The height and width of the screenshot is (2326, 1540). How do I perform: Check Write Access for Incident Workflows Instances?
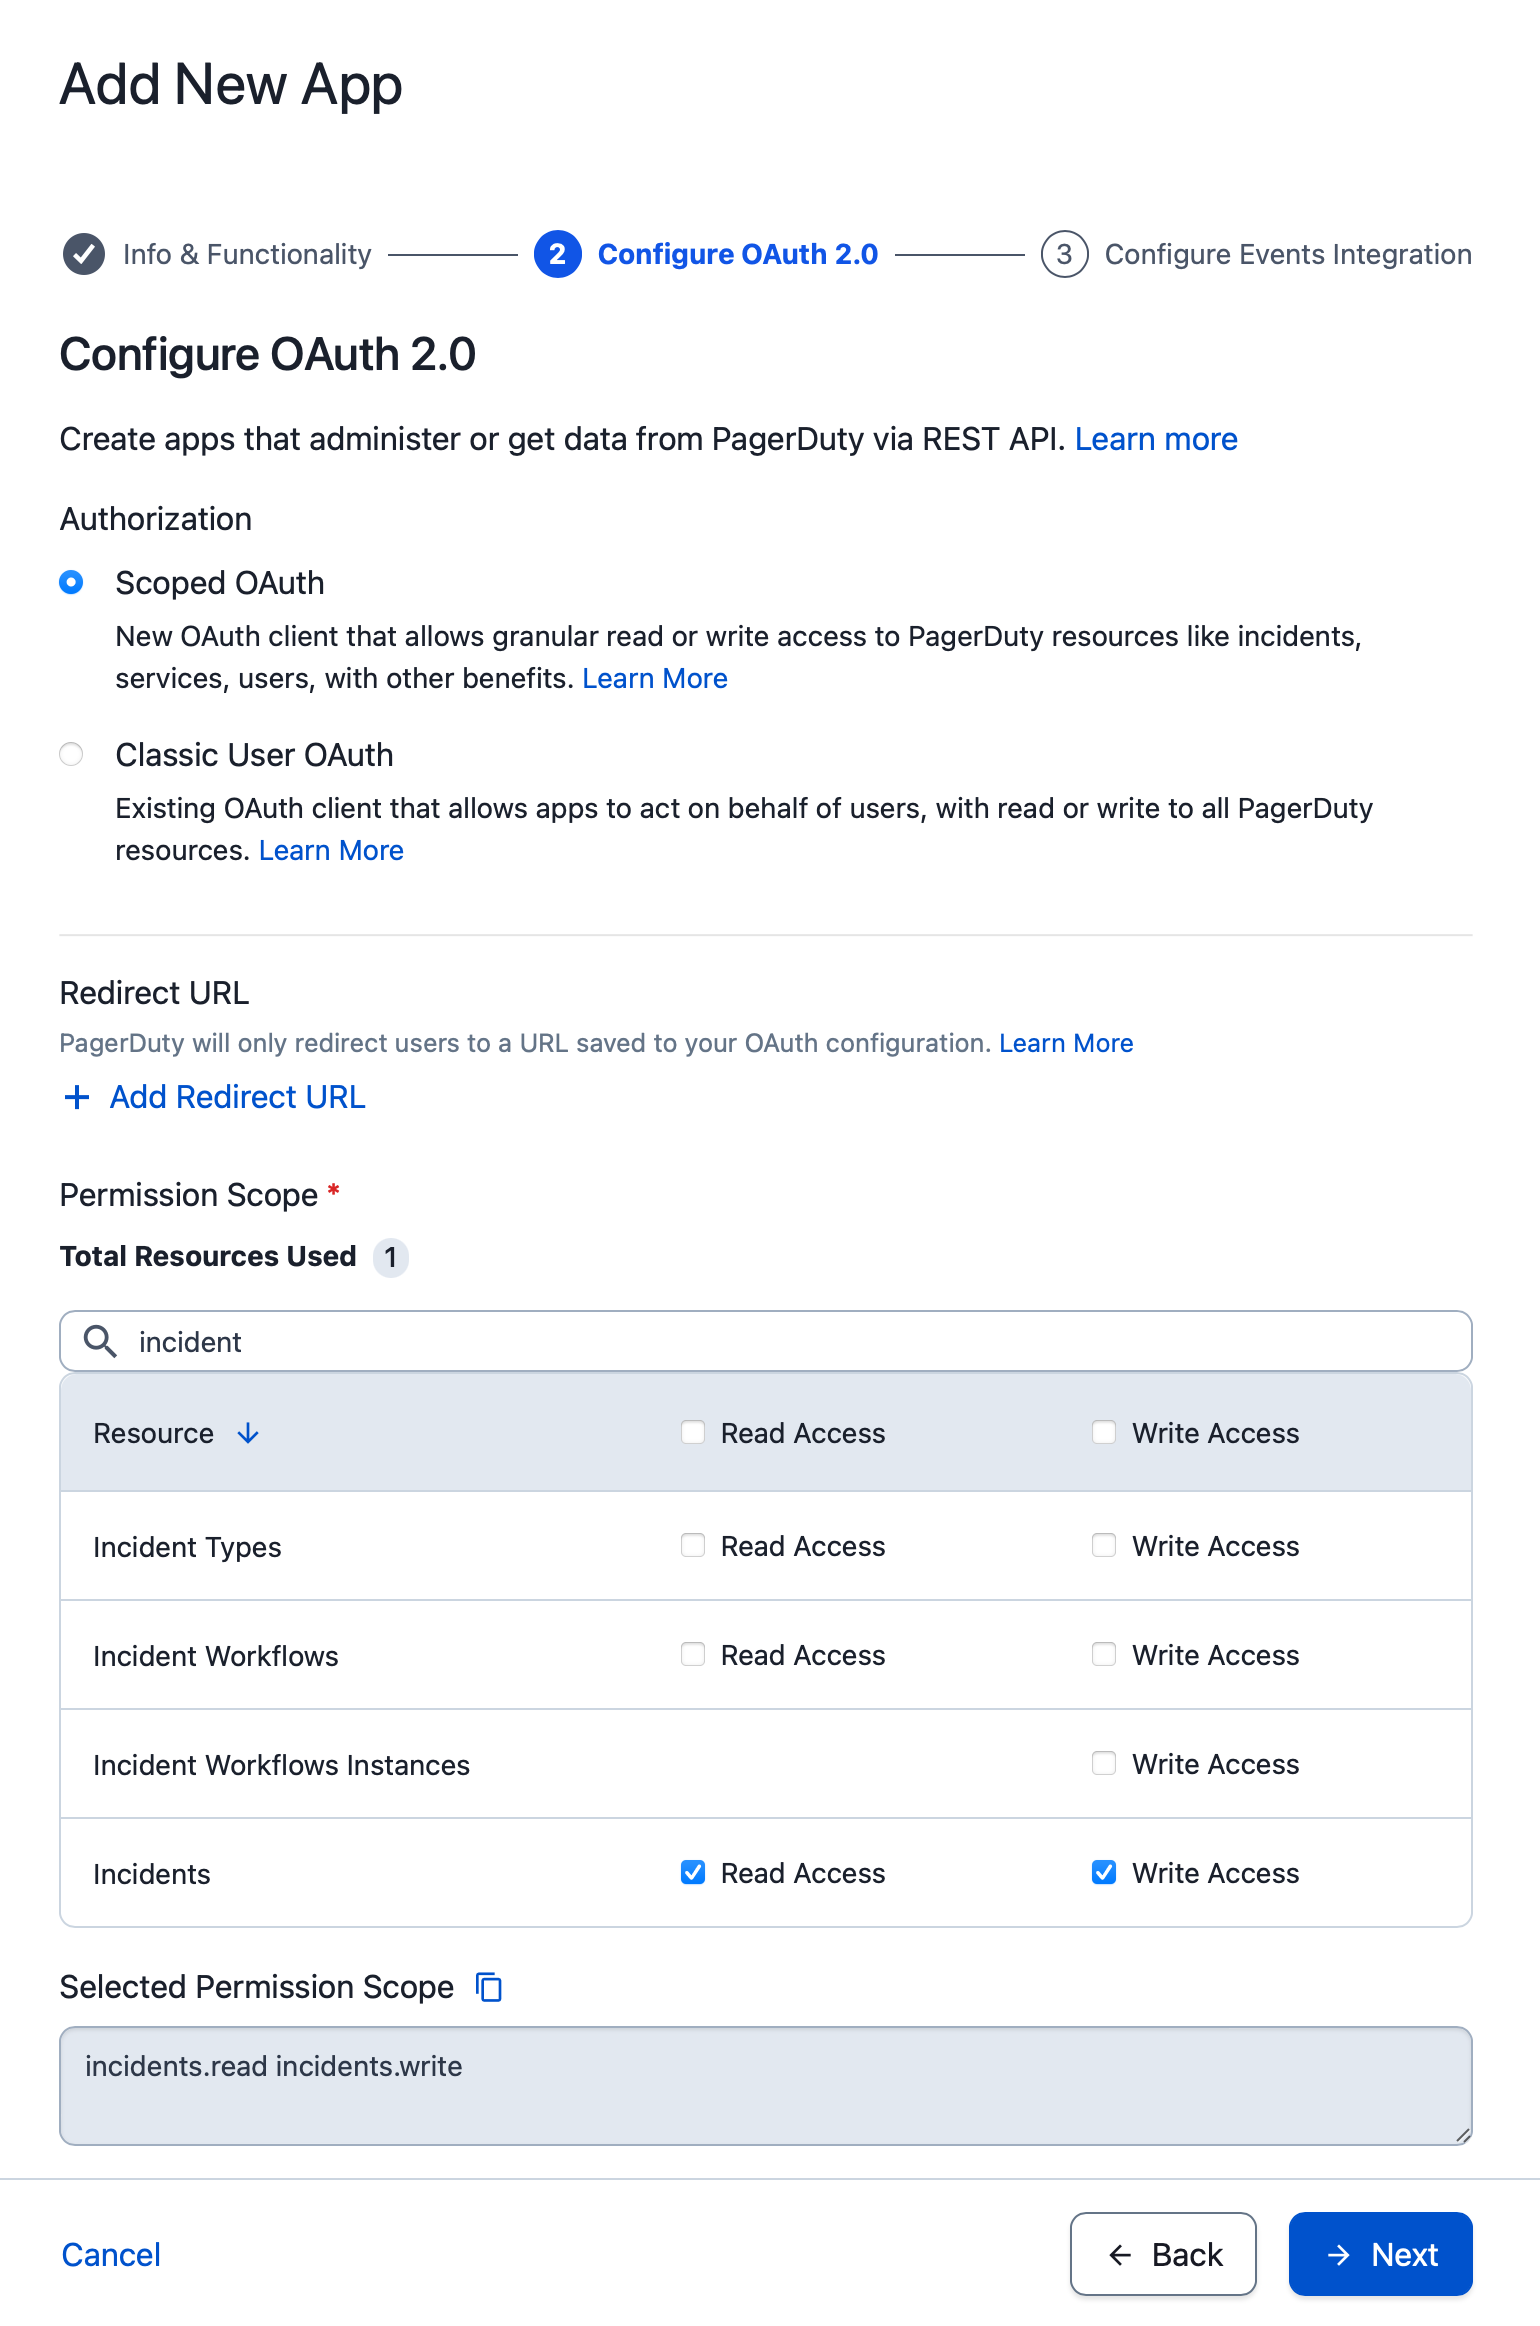coord(1104,1764)
